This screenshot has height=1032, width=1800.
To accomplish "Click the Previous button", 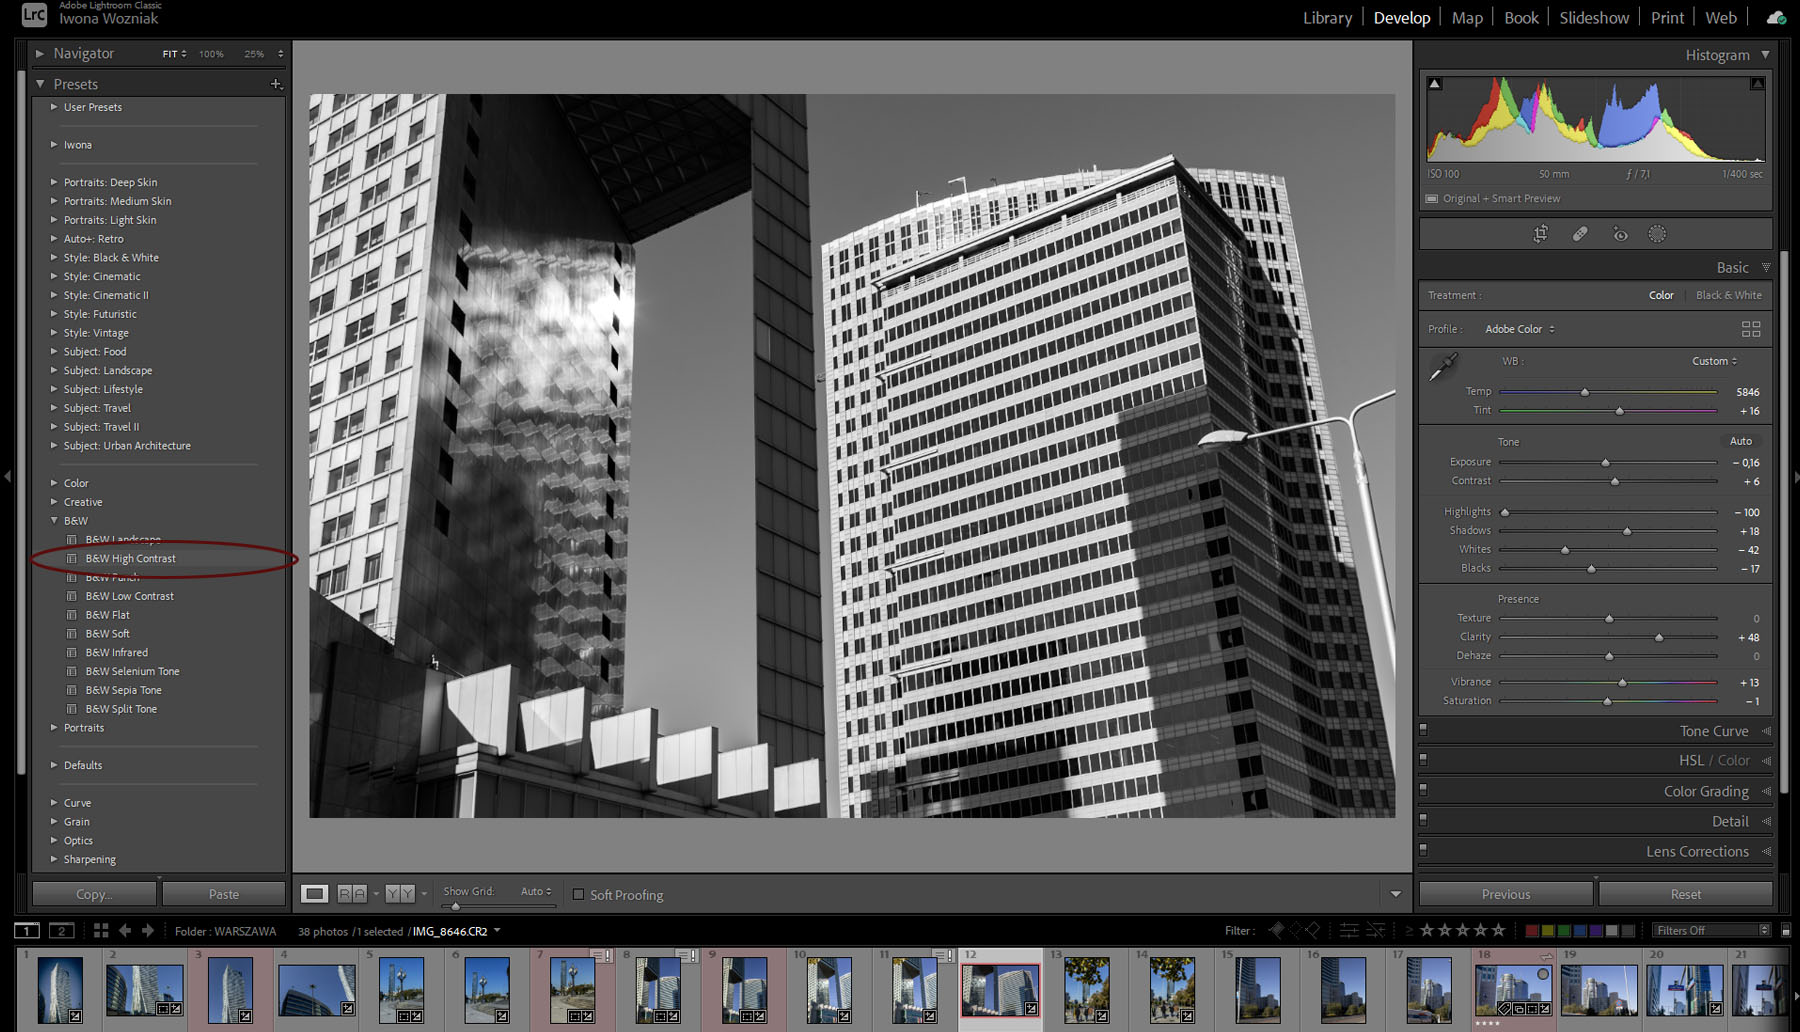I will pyautogui.click(x=1505, y=893).
